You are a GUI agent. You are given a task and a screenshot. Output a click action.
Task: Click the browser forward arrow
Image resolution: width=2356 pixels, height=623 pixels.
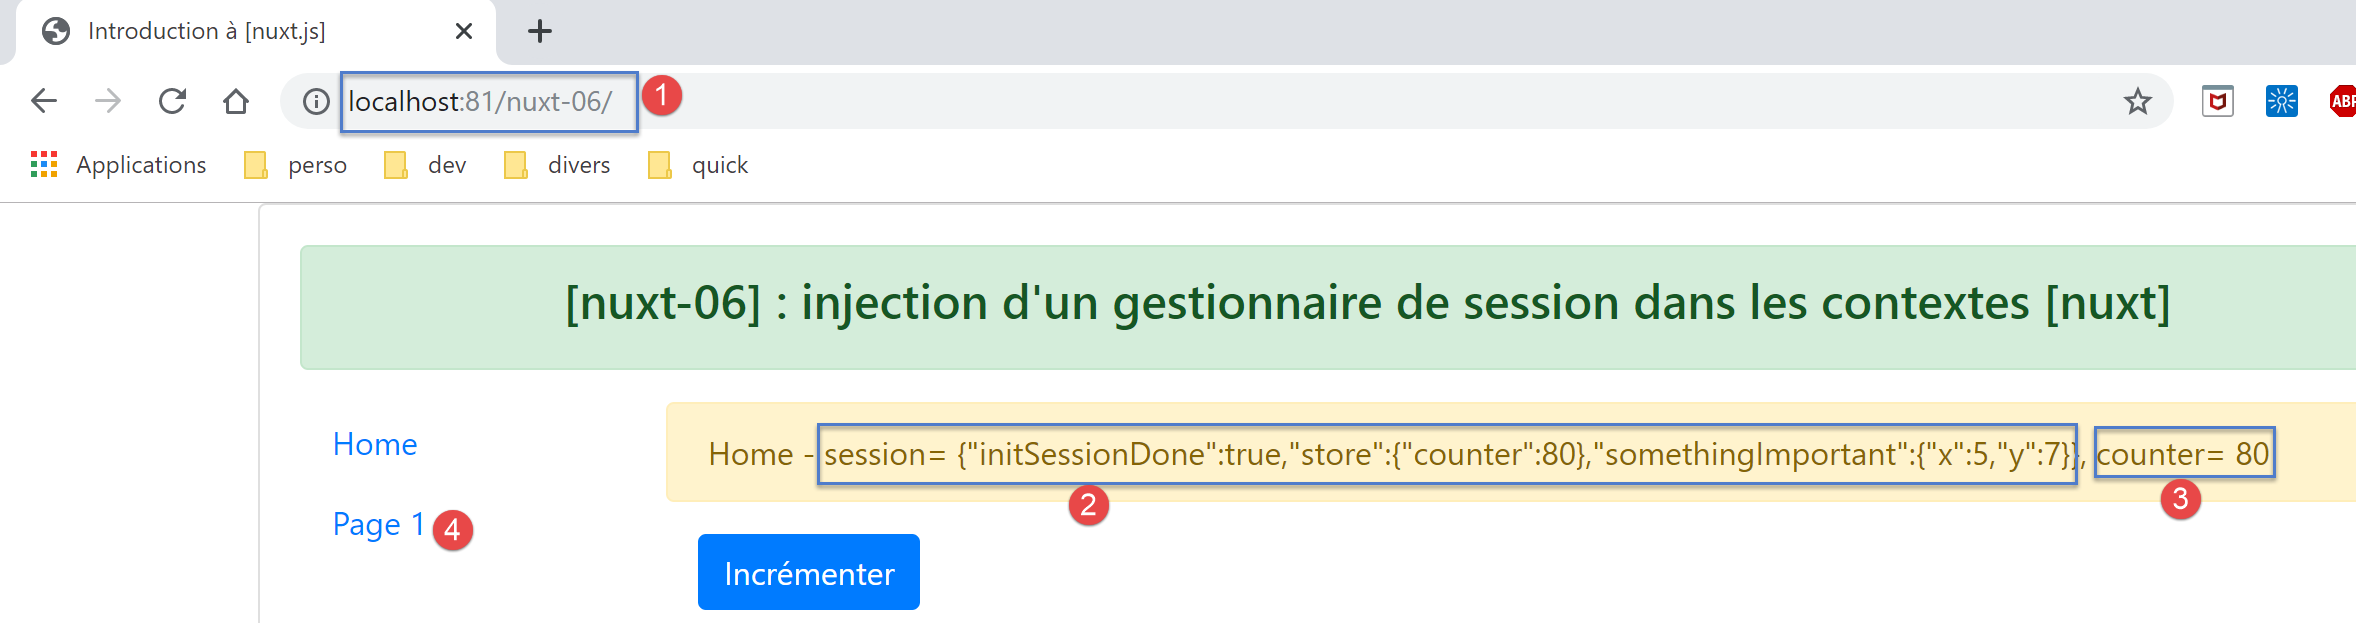point(108,101)
